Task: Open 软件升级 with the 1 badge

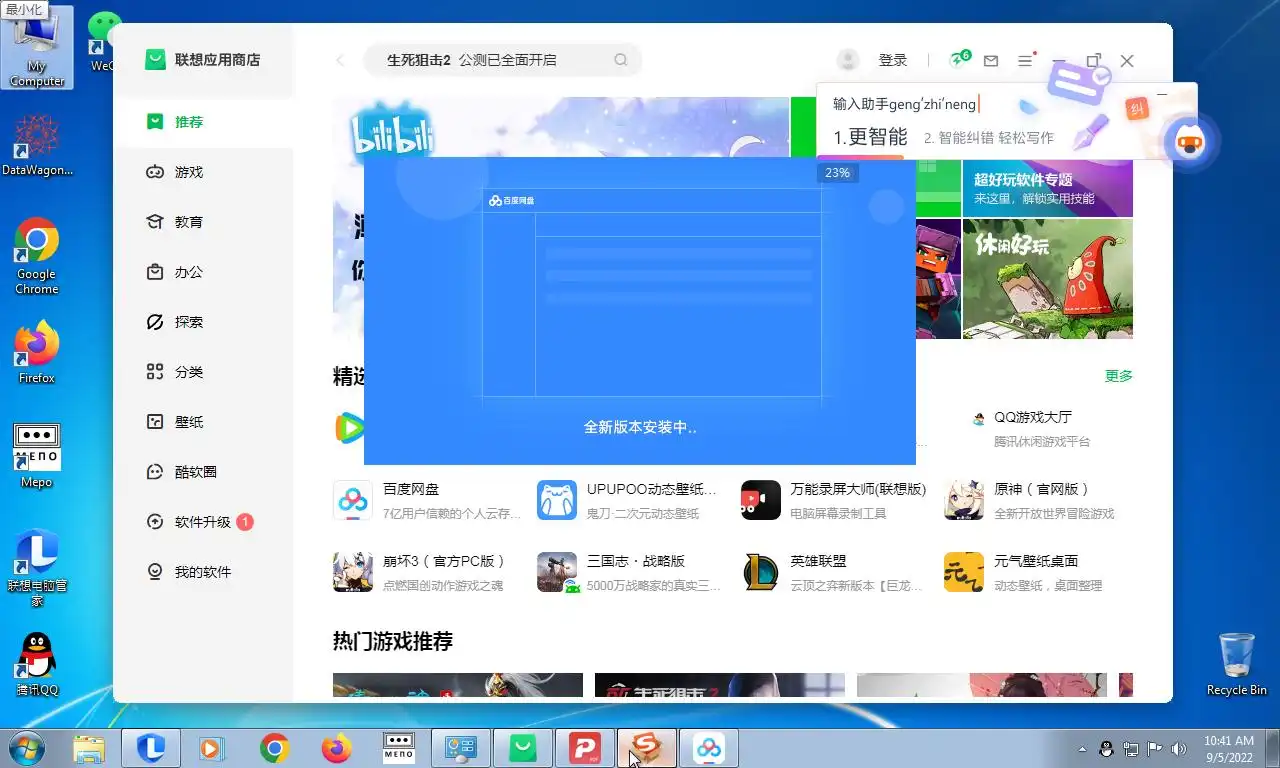Action: coord(203,522)
